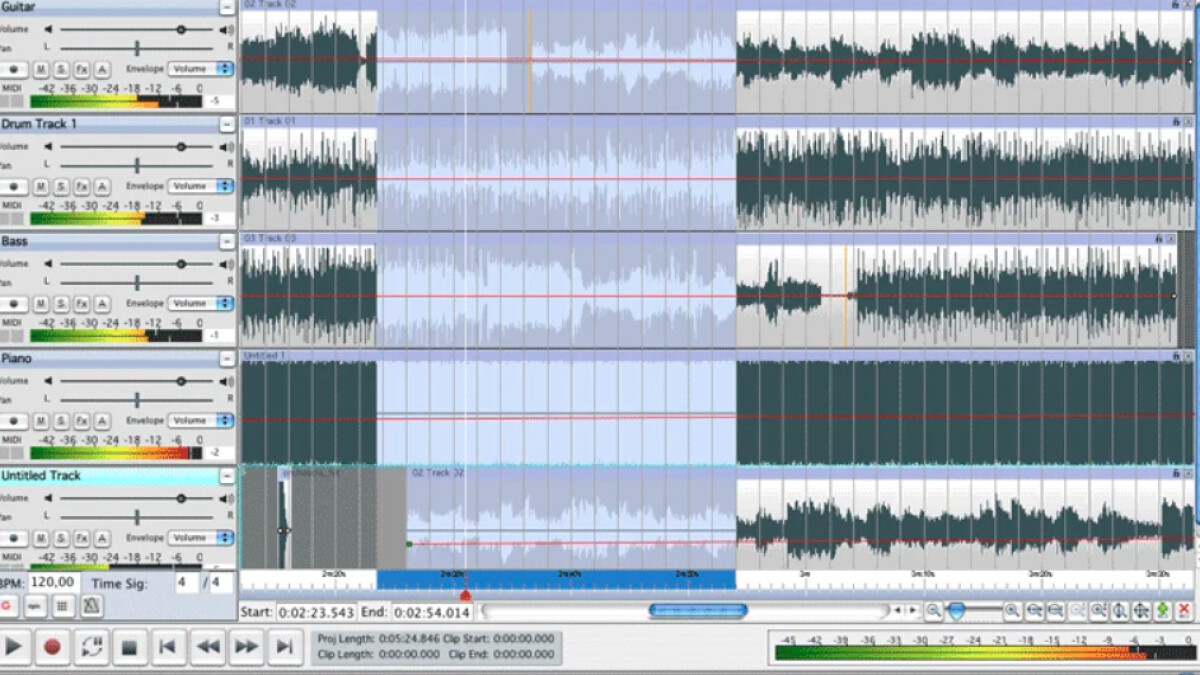
Task: Enable the A automation button on Untitled Track
Action: 103,537
